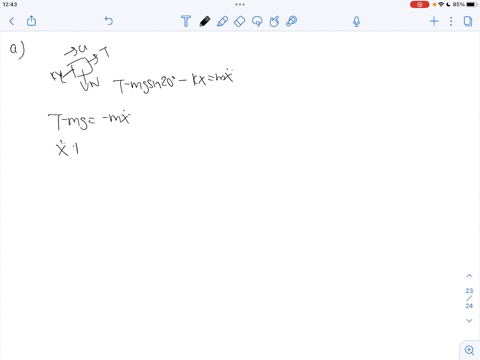Start audio recording with microphone
The height and width of the screenshot is (360, 480).
356,22
